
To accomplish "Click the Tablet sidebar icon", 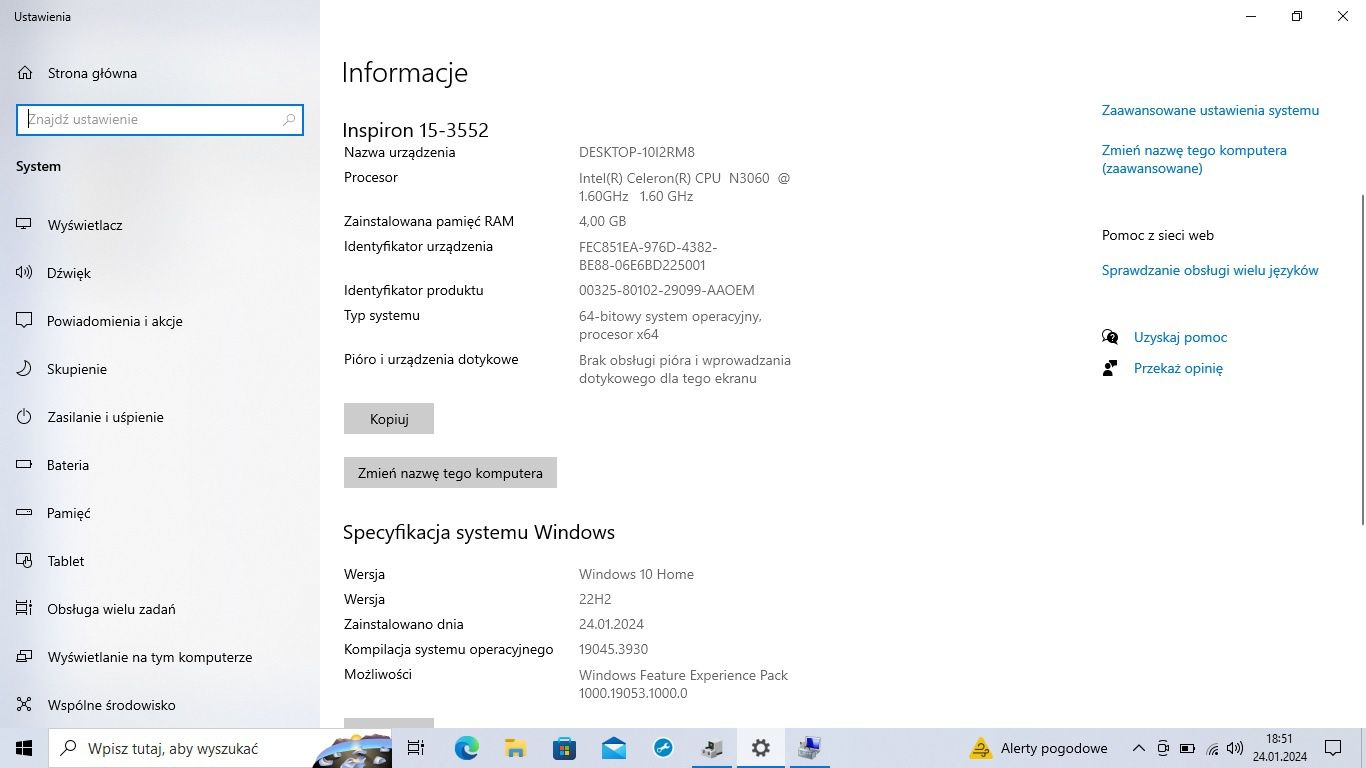I will coord(25,561).
